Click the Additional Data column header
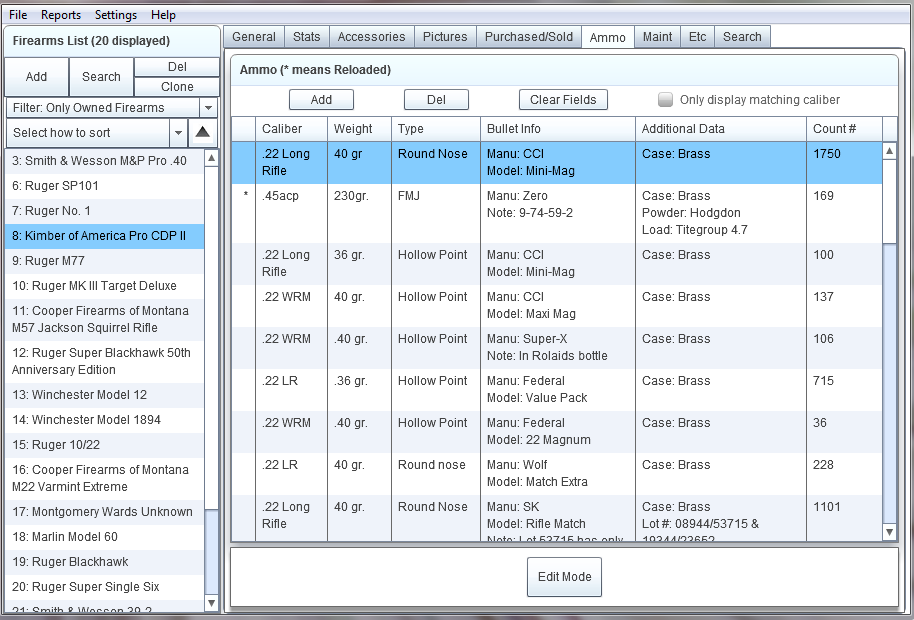 721,129
